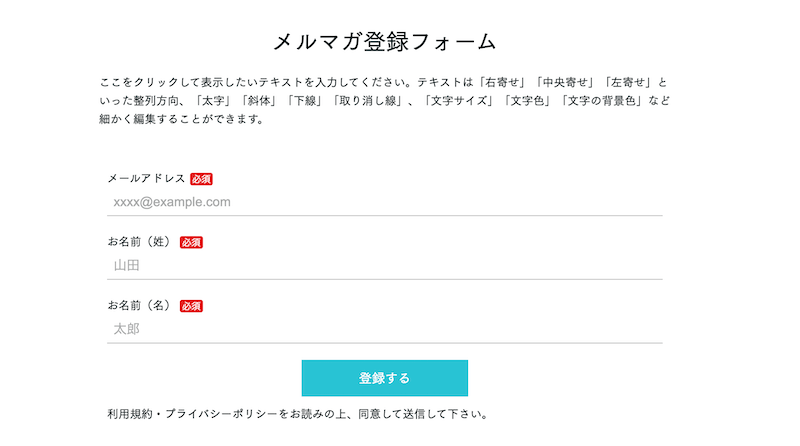Click the 「取り消し線」 word in the description
This screenshot has width=800, height=446.
tap(369, 101)
